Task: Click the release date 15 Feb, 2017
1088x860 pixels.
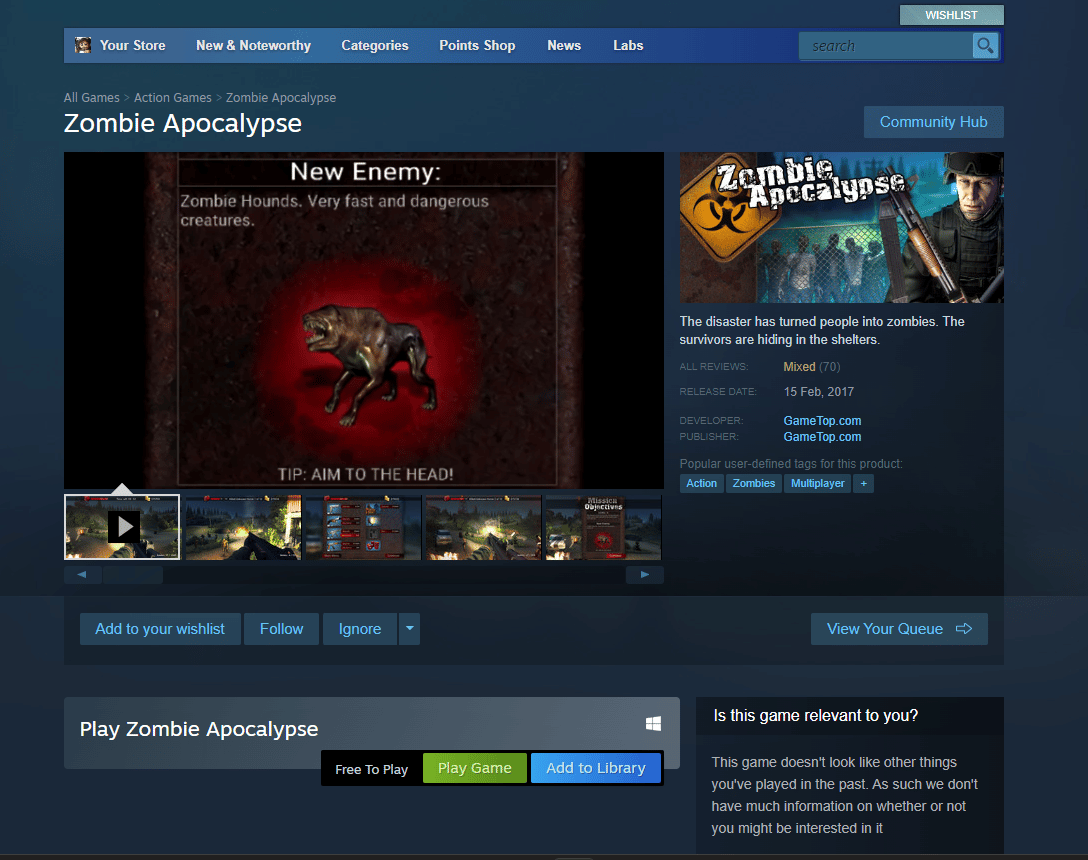Action: click(819, 391)
